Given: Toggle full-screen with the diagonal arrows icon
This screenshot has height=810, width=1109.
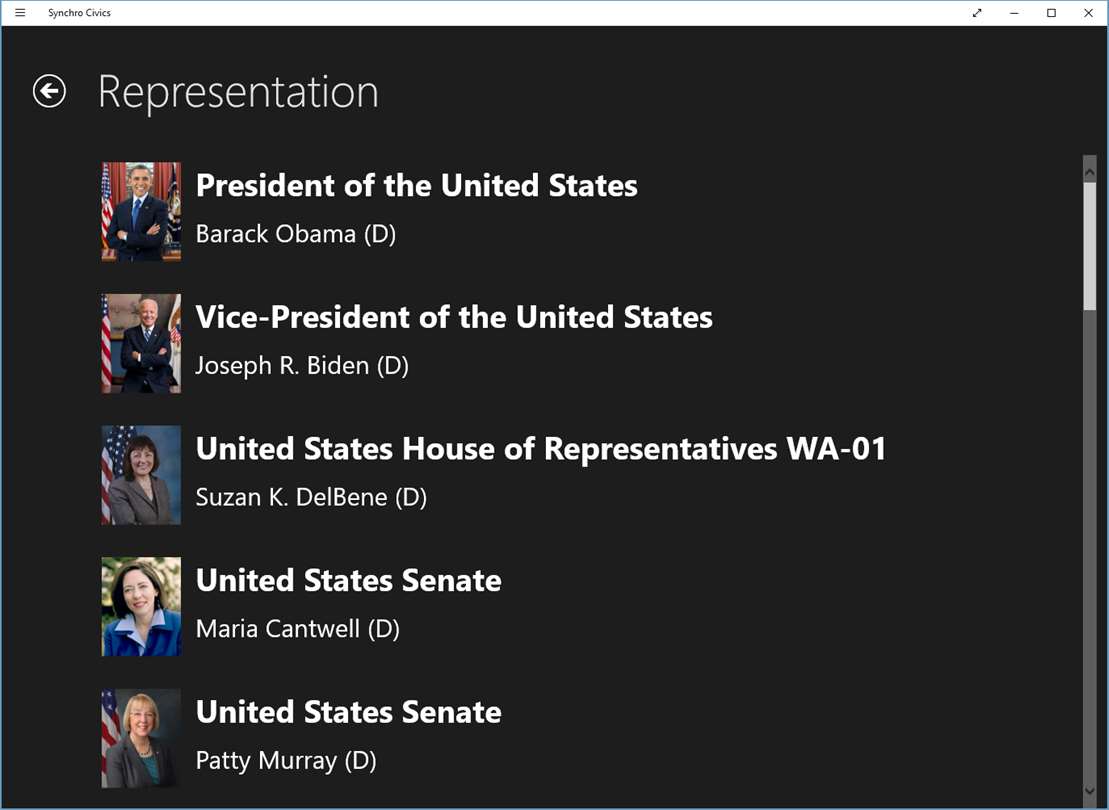Looking at the screenshot, I should (x=977, y=13).
